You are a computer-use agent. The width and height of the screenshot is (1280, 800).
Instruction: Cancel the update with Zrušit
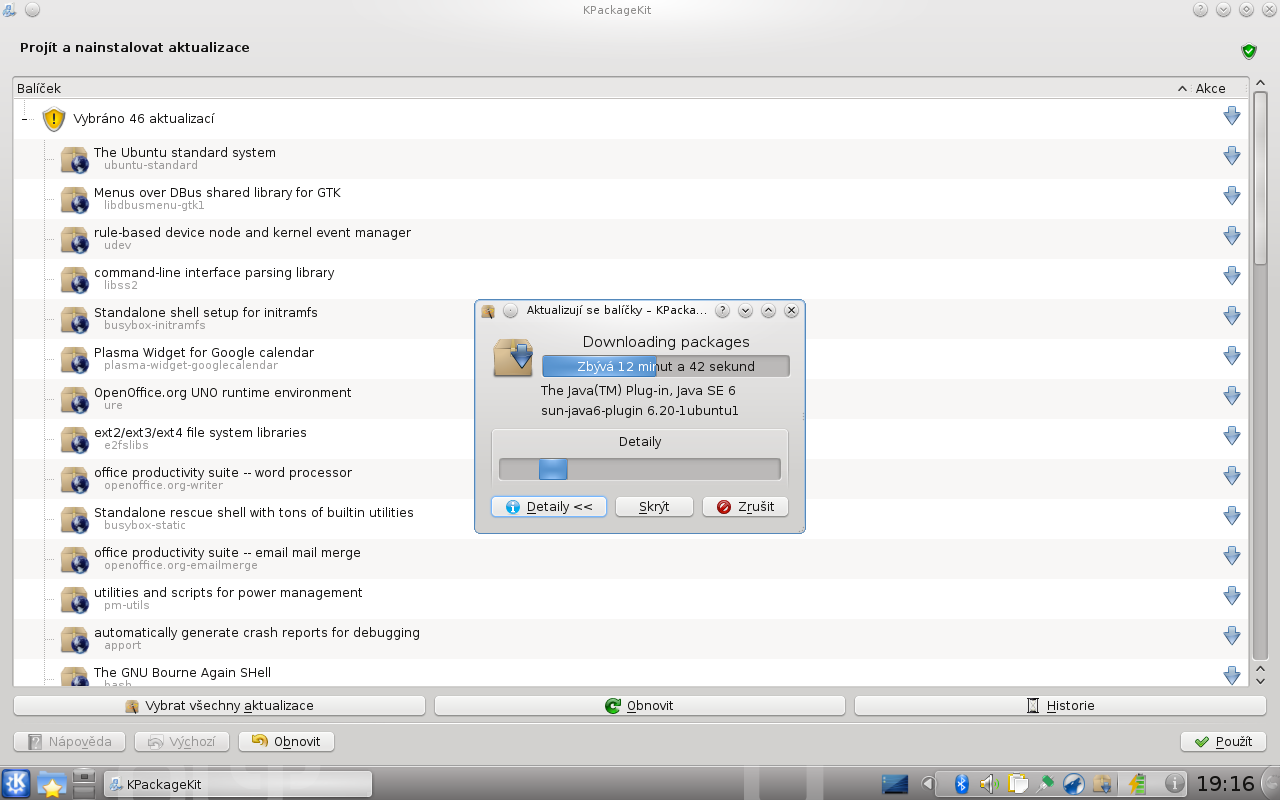tap(745, 507)
